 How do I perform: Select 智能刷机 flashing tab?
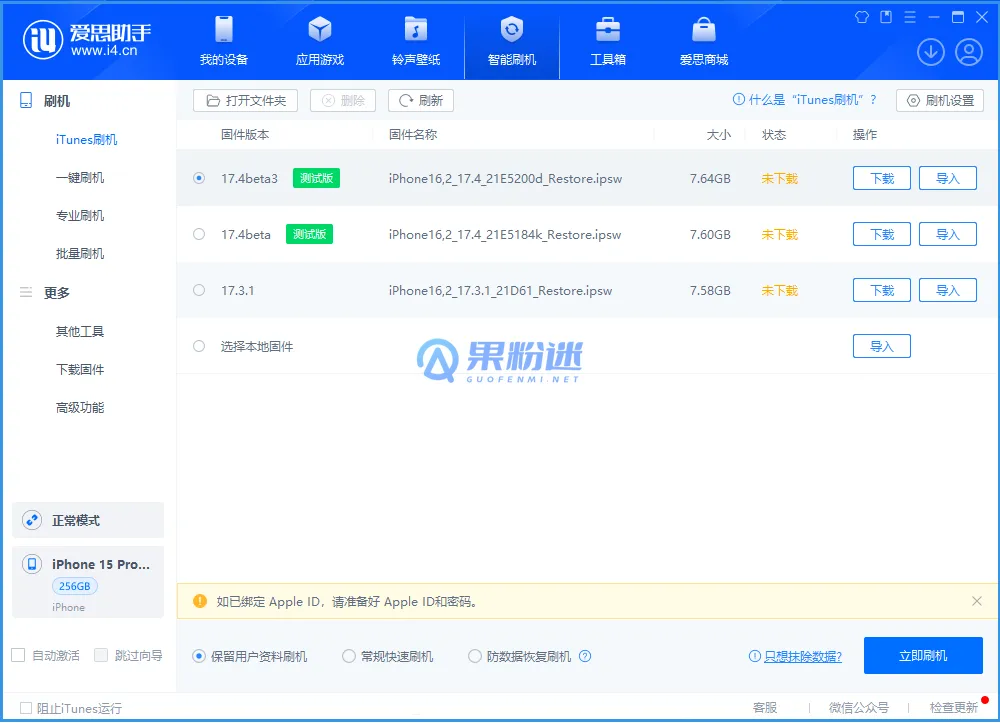point(511,41)
